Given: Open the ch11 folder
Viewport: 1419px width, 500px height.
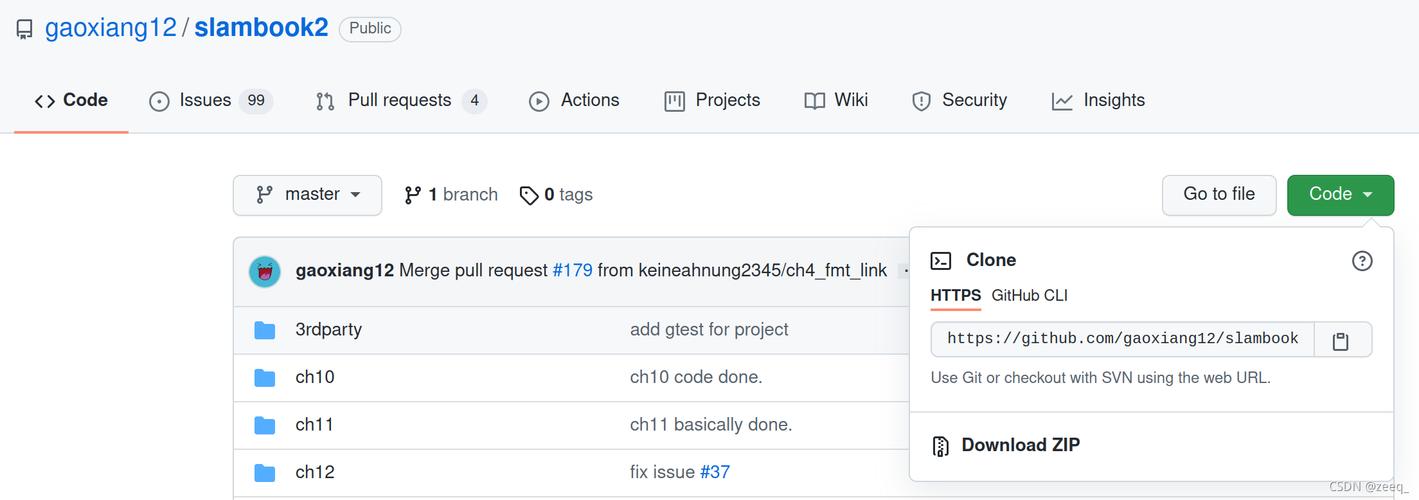Looking at the screenshot, I should pos(315,425).
